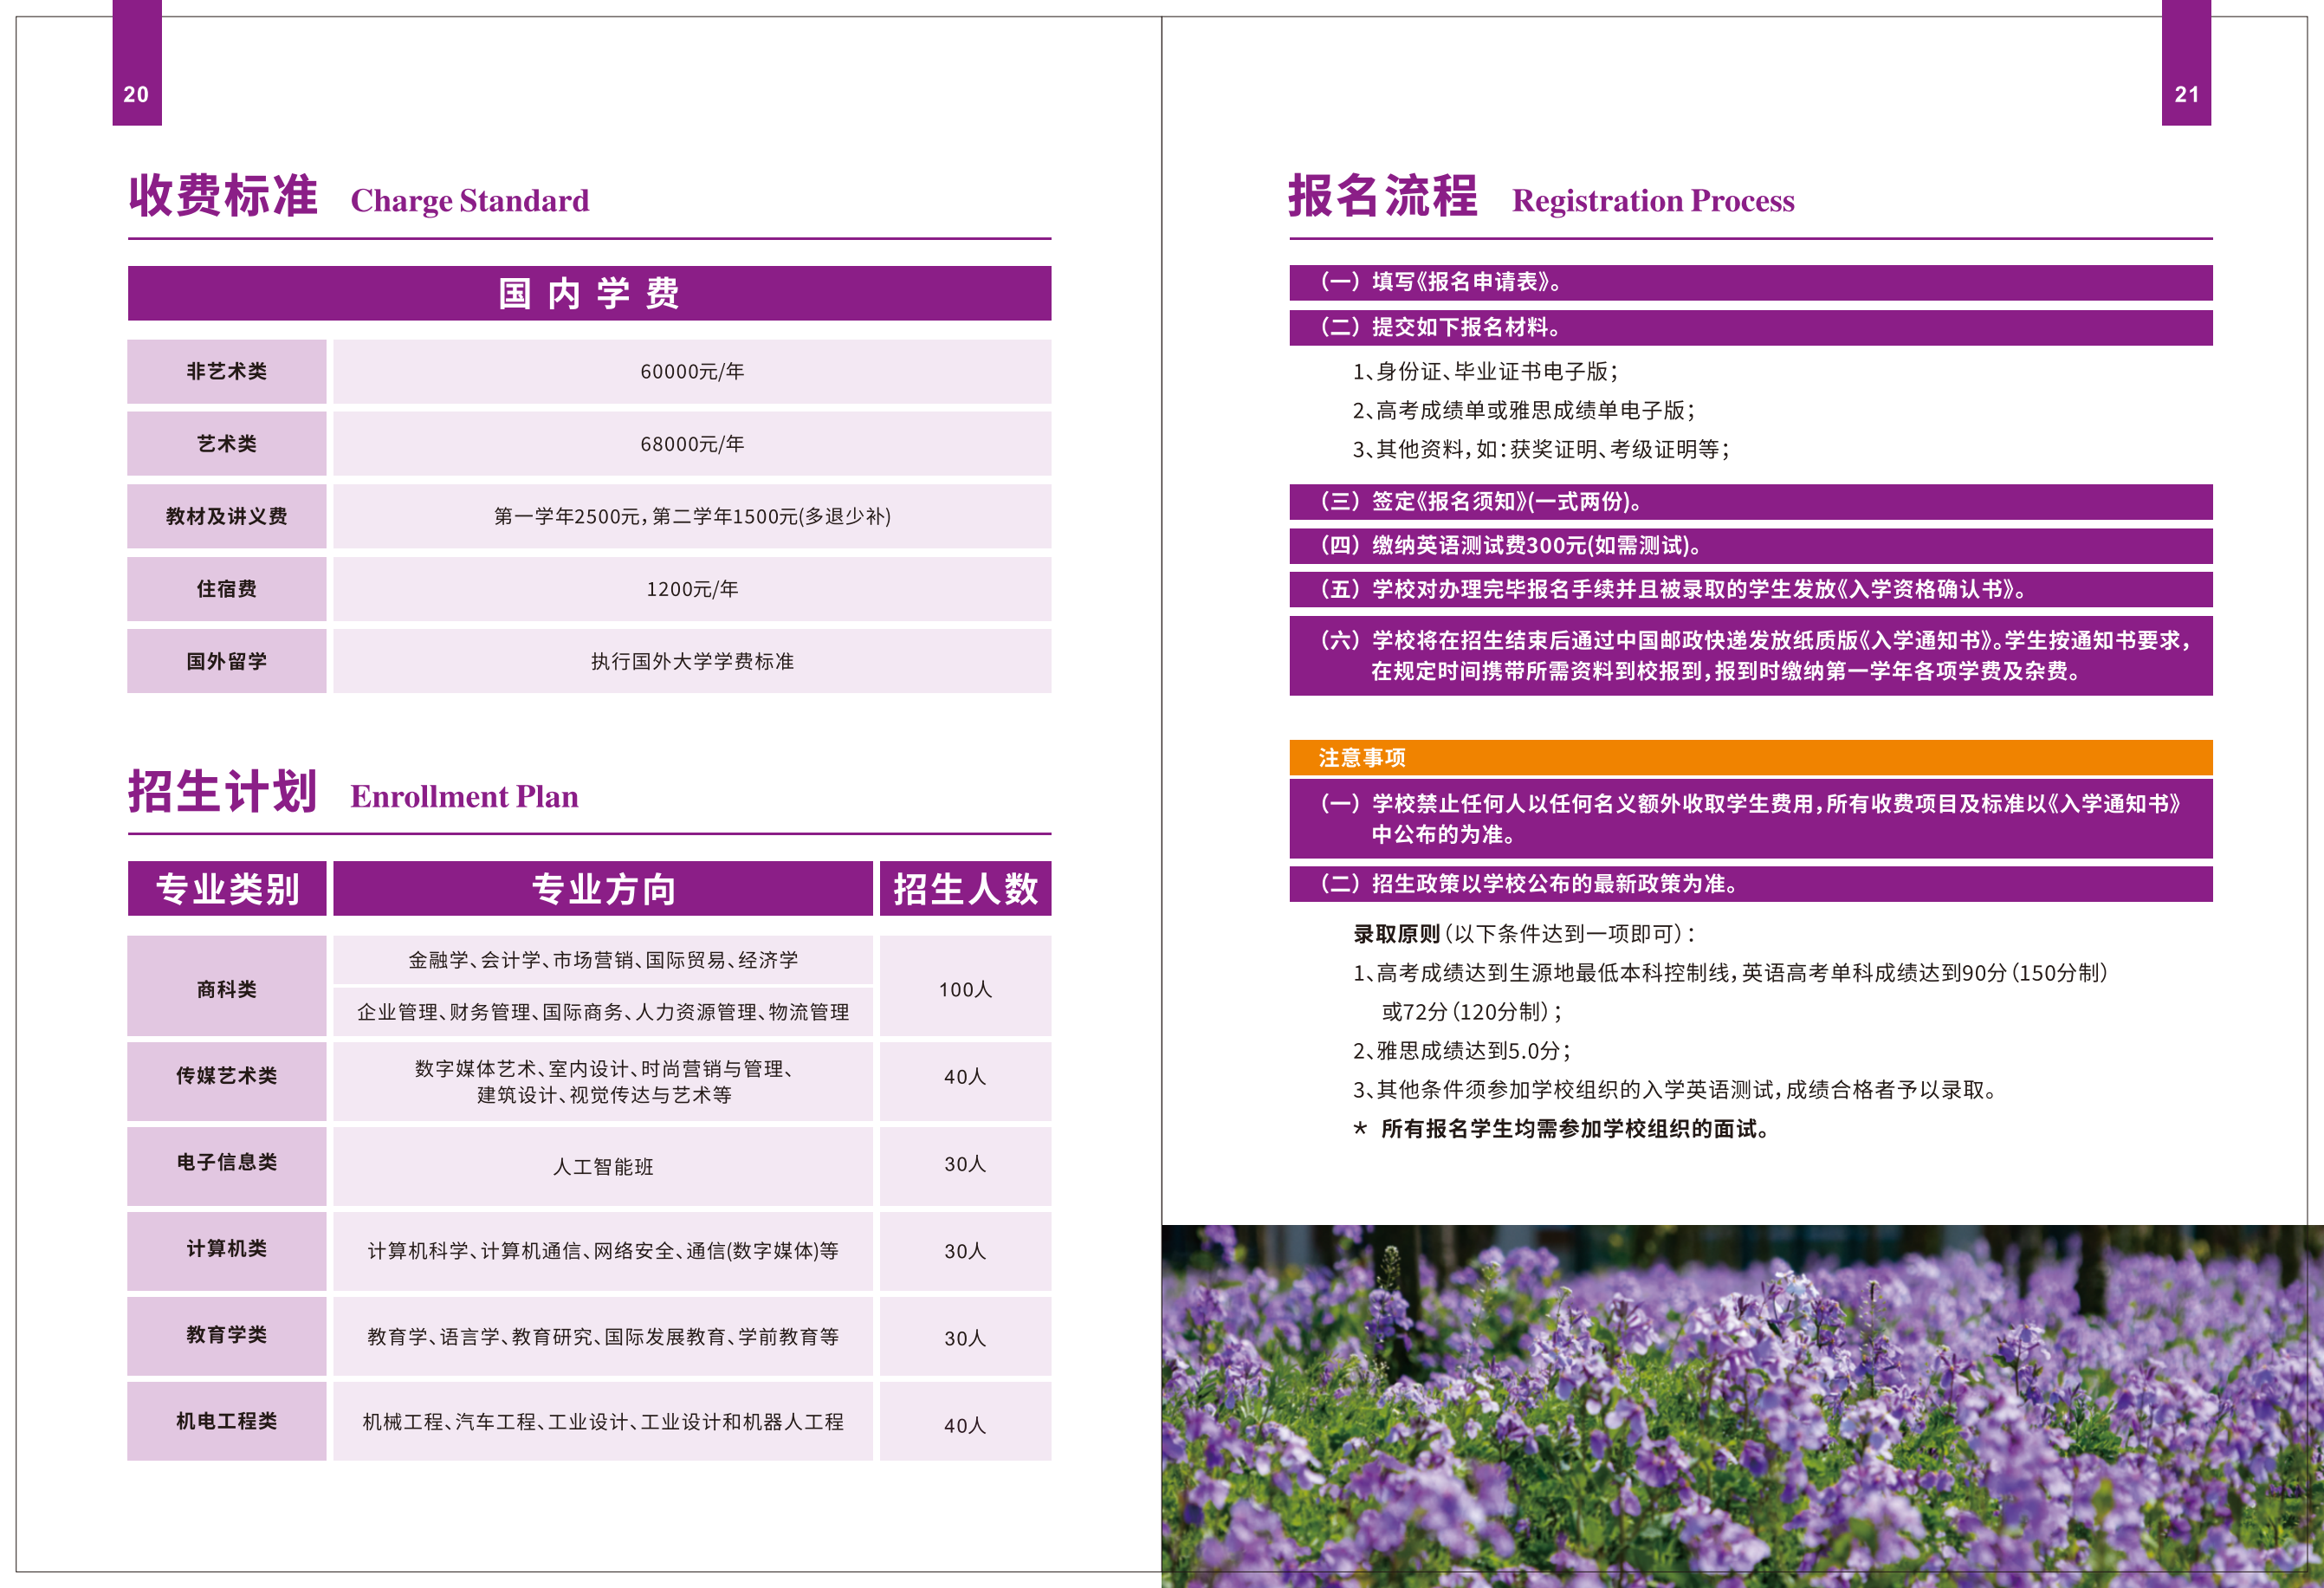Click the starred 面试 notice line
Viewport: 2324px width, 1588px height.
[x=1562, y=1129]
